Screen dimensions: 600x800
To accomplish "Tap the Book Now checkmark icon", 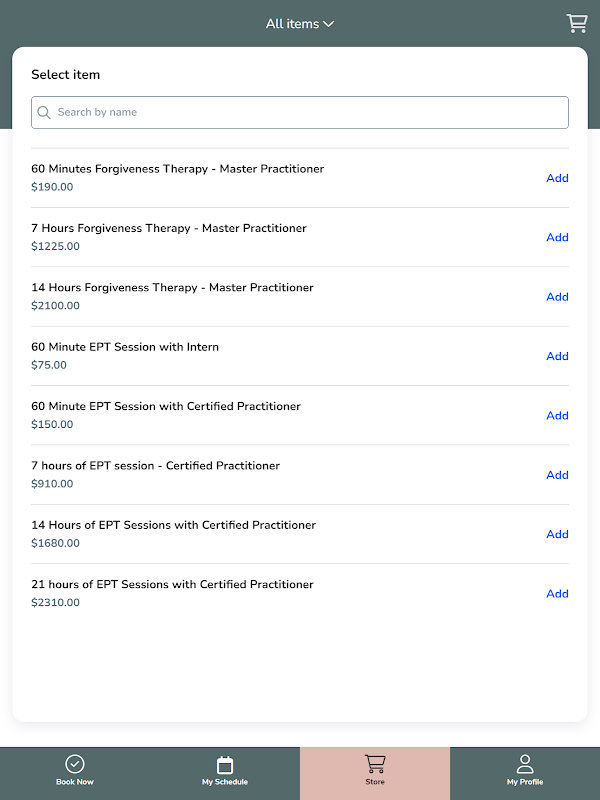I will [75, 765].
